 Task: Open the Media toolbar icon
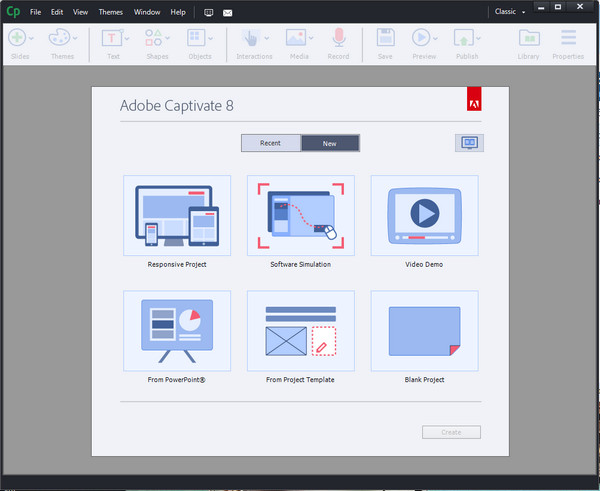pos(296,38)
